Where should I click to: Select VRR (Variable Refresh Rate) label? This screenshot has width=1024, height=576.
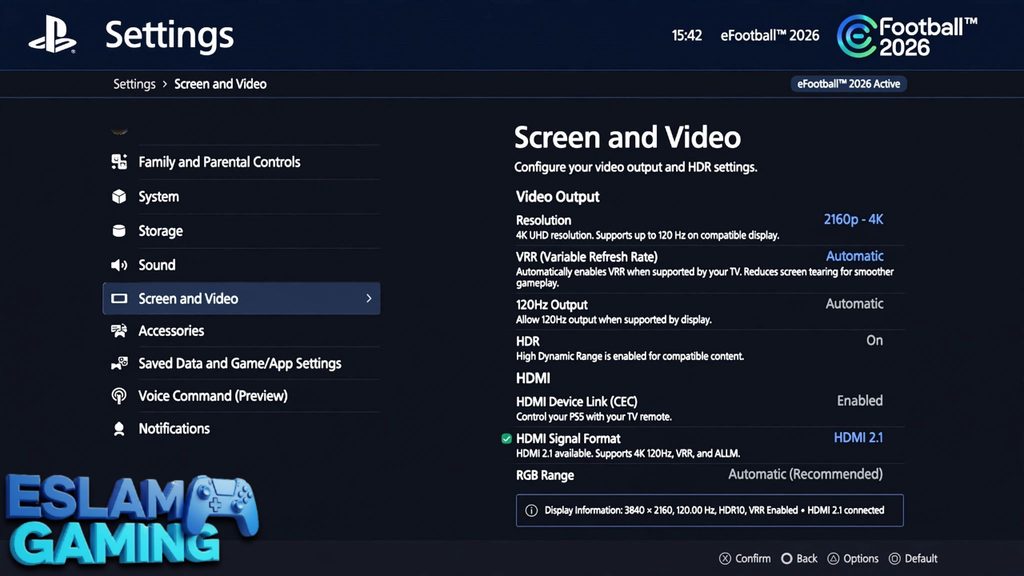(x=586, y=257)
